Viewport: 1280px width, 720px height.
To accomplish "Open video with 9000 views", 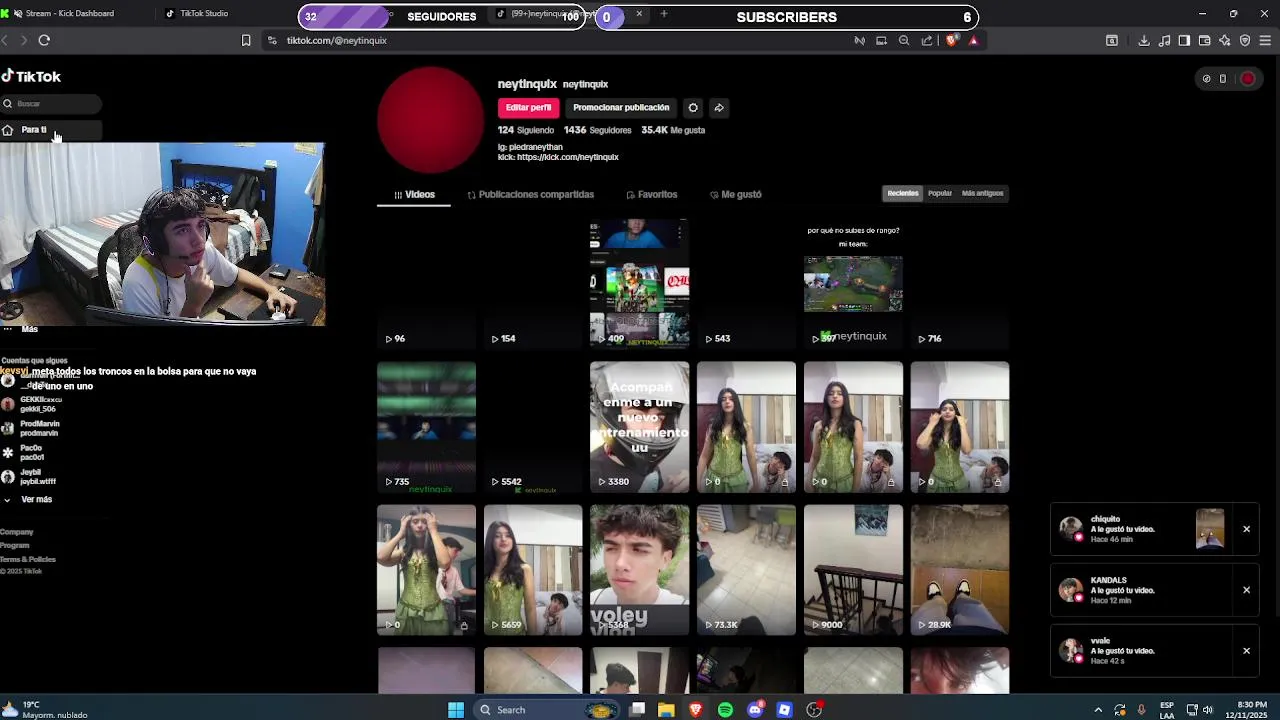I will (853, 570).
